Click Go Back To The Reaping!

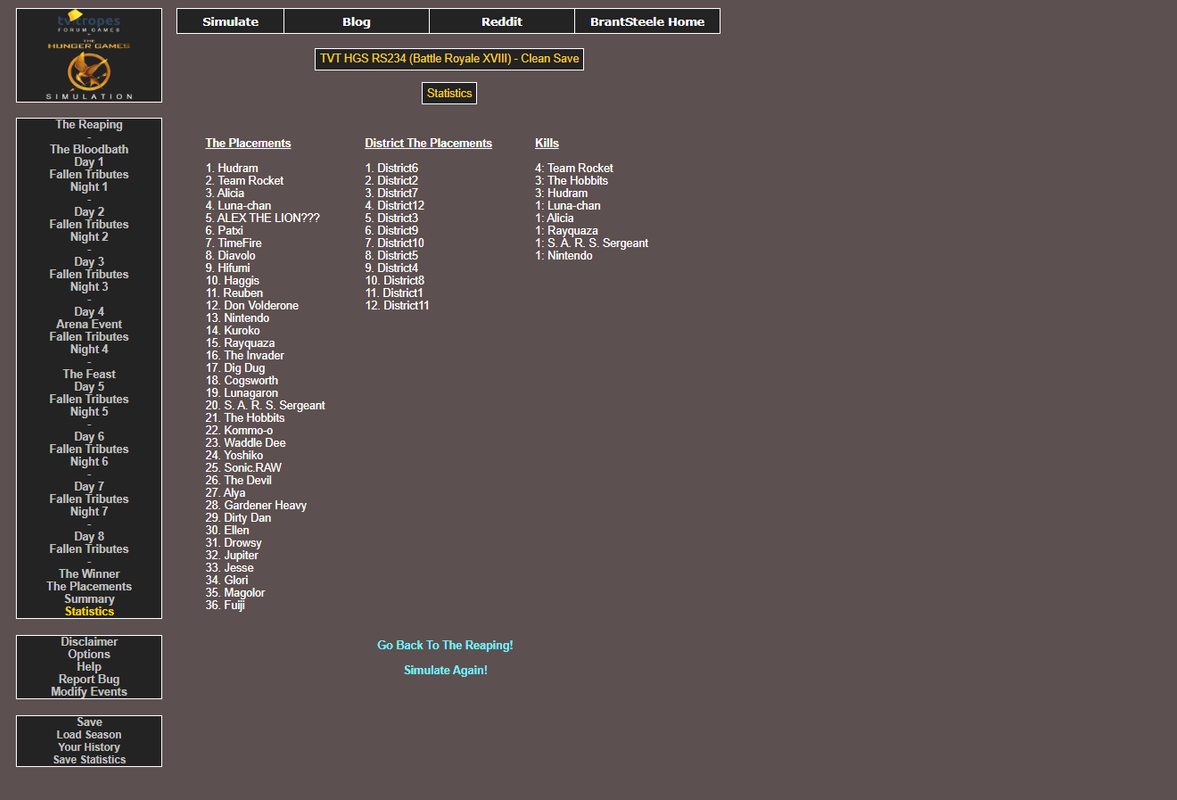coord(445,645)
